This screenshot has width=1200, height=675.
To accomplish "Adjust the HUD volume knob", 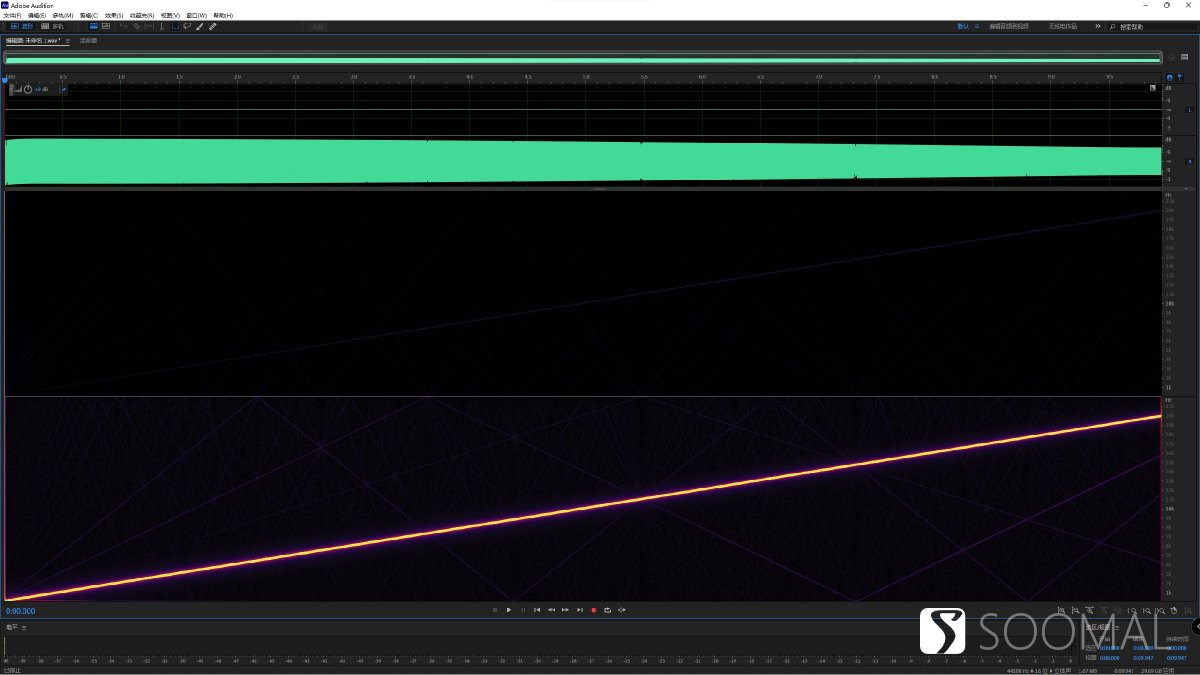I will click(x=28, y=89).
